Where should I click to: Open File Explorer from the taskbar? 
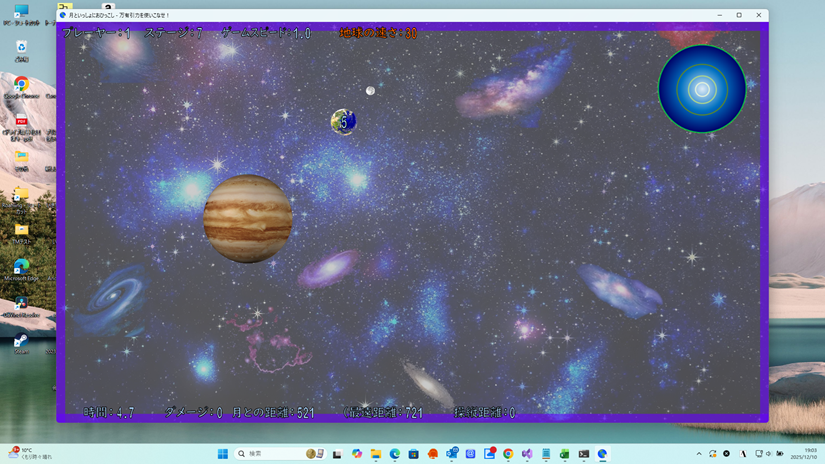click(376, 454)
